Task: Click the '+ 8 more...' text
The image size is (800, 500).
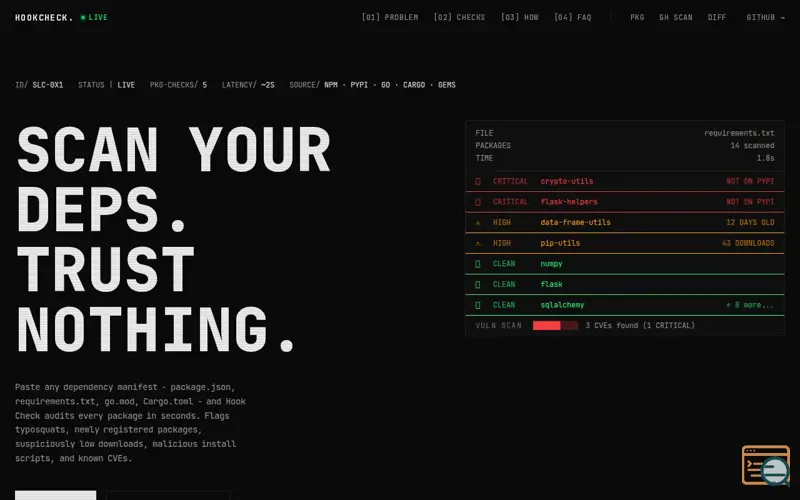Action: coord(749,305)
